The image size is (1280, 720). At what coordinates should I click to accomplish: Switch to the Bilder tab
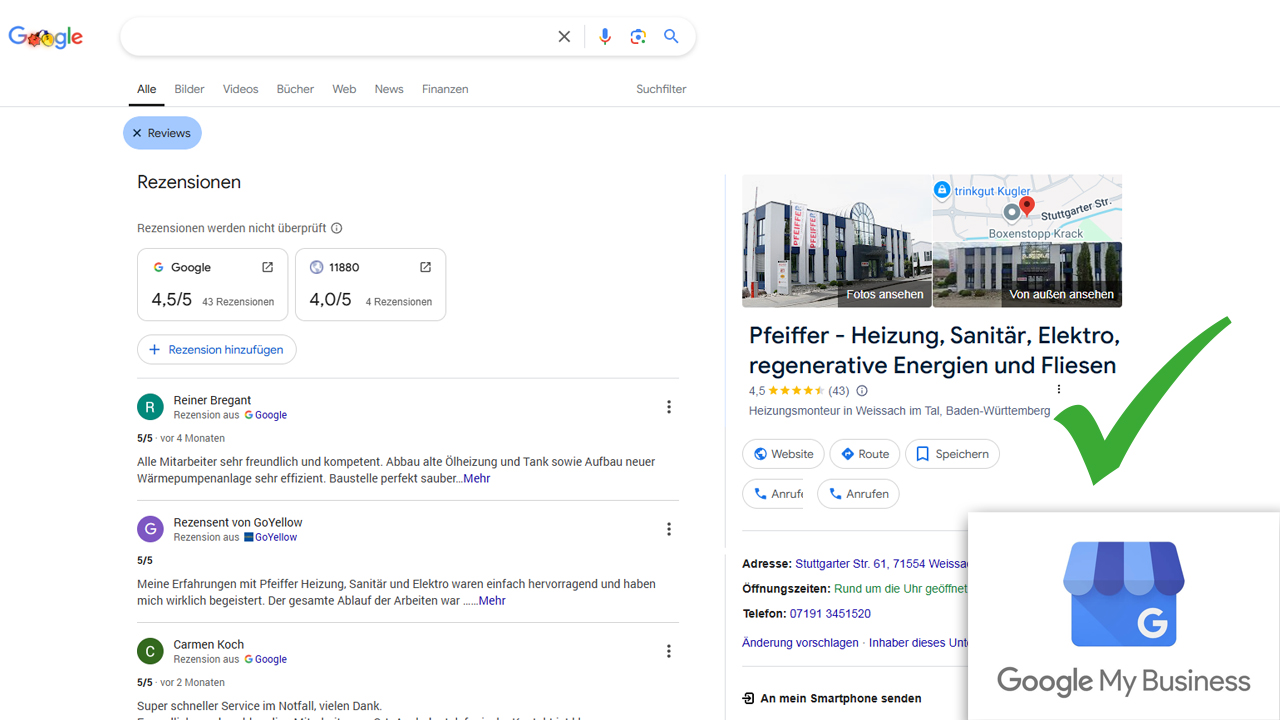pos(189,89)
